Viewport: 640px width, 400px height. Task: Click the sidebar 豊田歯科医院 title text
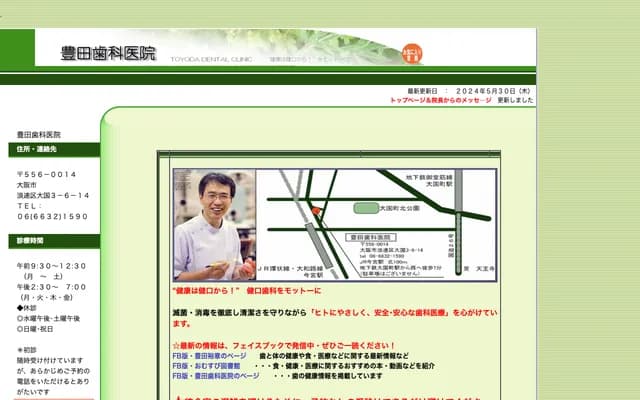pyautogui.click(x=39, y=135)
